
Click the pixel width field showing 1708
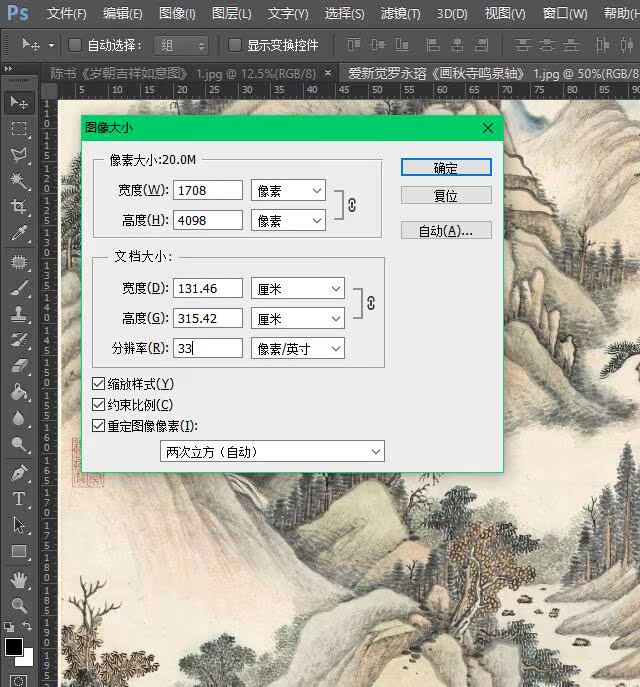coord(208,190)
